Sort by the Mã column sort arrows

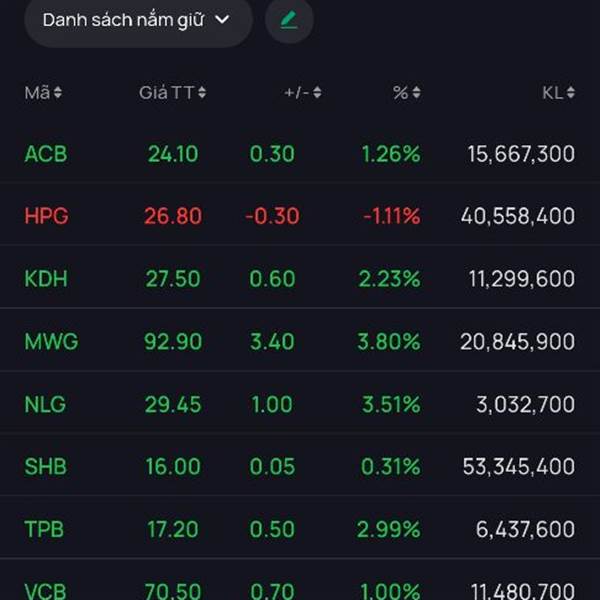coord(58,93)
